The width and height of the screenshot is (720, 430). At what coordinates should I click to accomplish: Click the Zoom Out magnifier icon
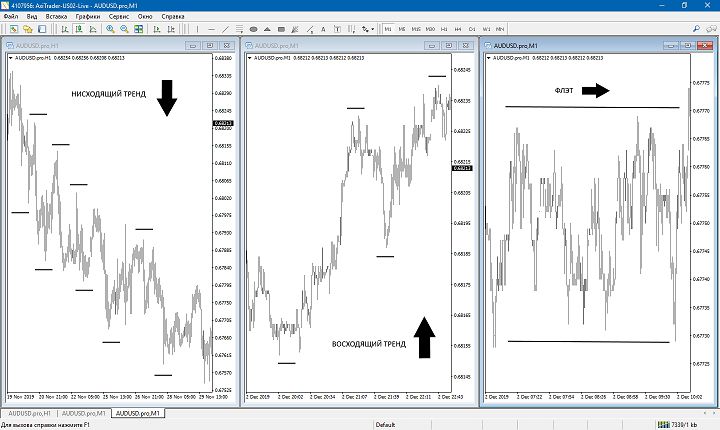124,29
